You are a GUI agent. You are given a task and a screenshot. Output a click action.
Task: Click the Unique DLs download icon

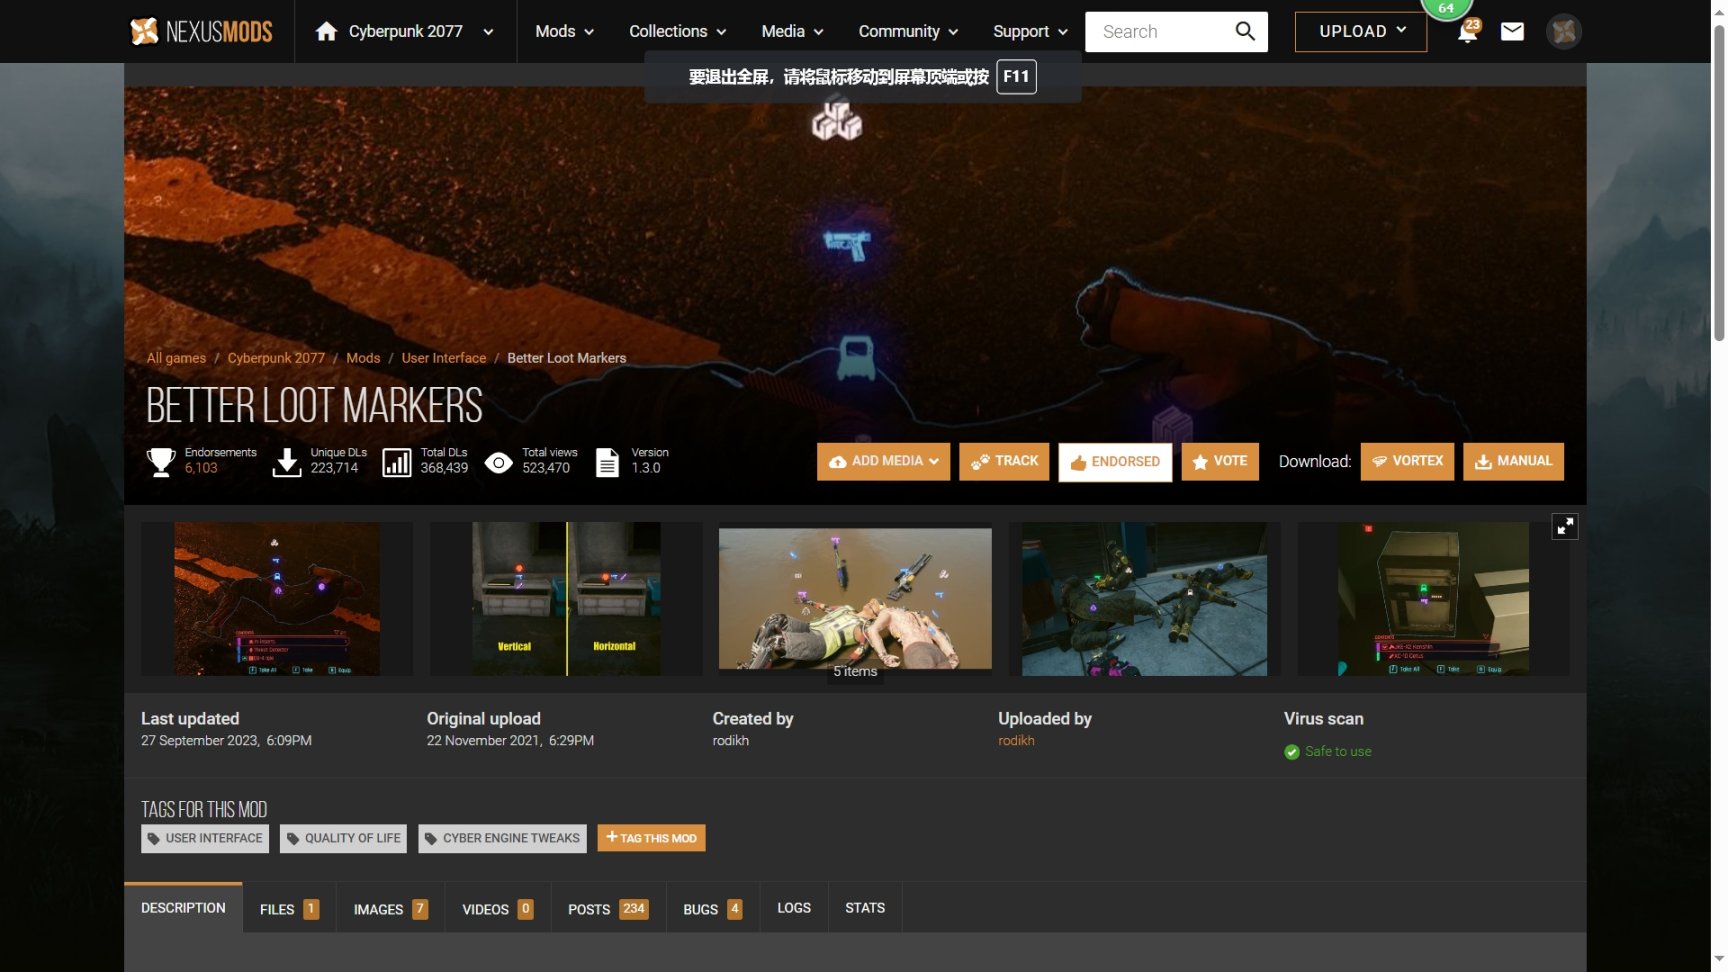pyautogui.click(x=287, y=462)
